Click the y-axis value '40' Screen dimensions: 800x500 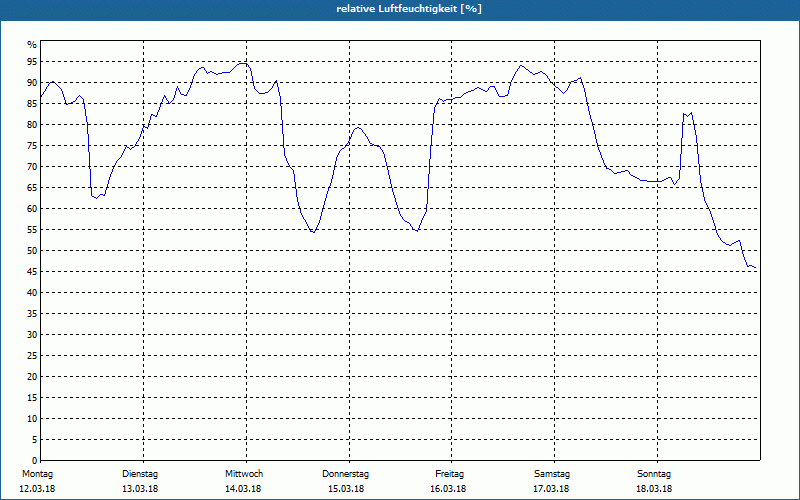pyautogui.click(x=32, y=292)
